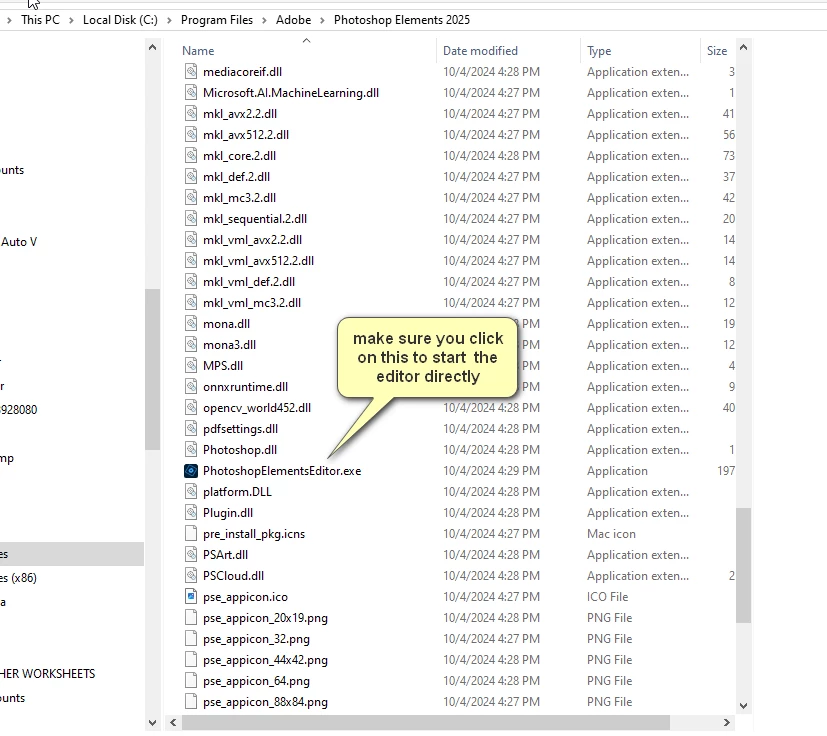
Task: Click the mkl_vml_mc3.2.dll file icon
Action: pyautogui.click(x=191, y=302)
